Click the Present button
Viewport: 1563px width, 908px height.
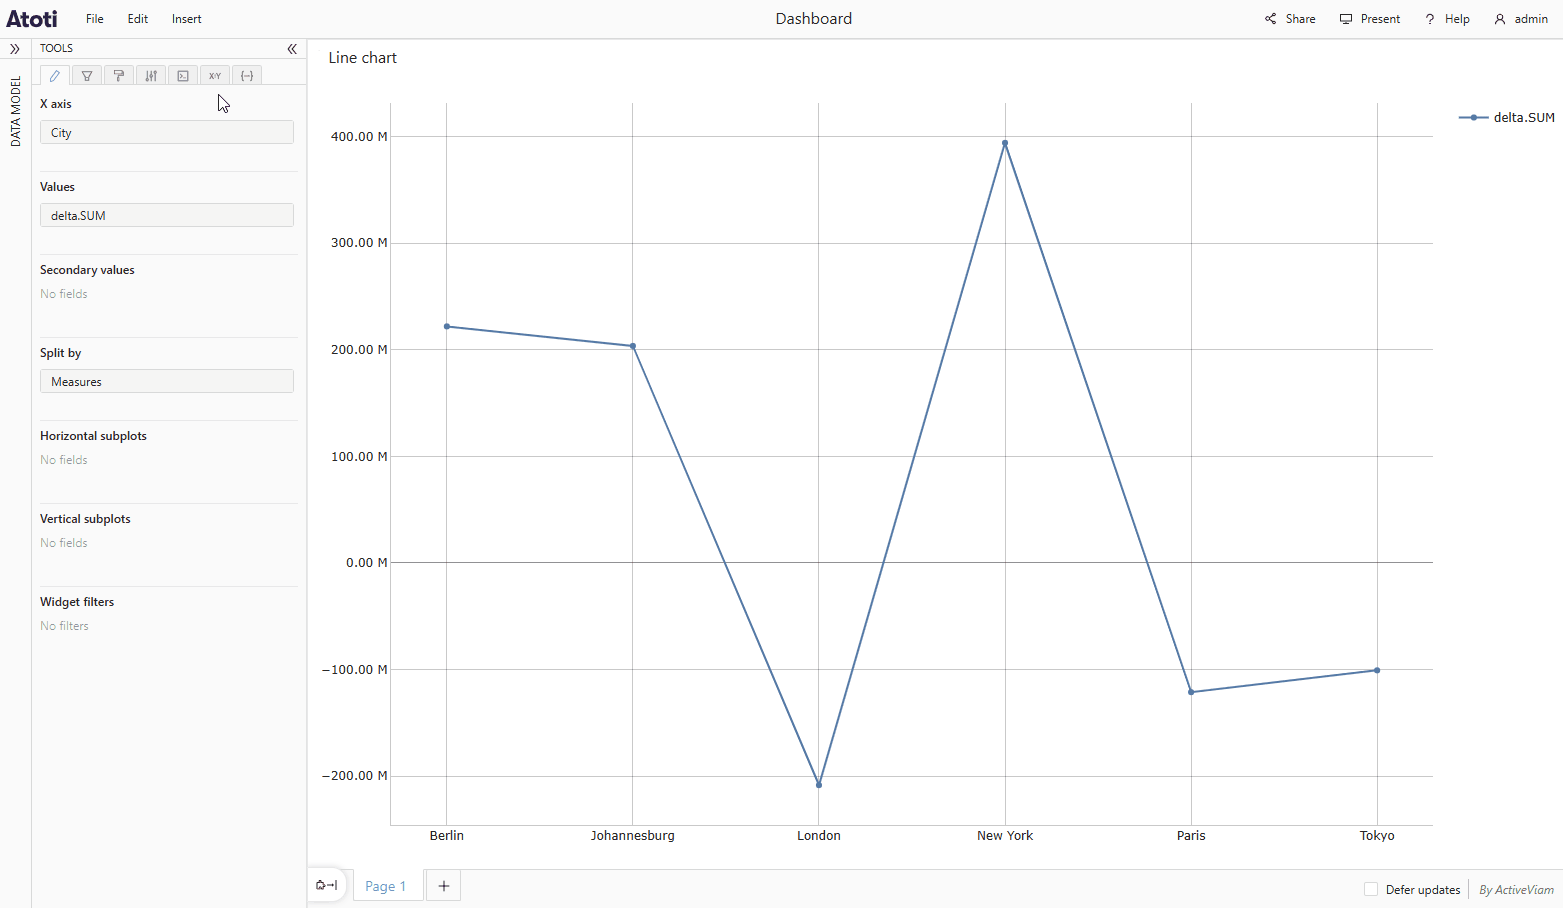pos(1369,18)
